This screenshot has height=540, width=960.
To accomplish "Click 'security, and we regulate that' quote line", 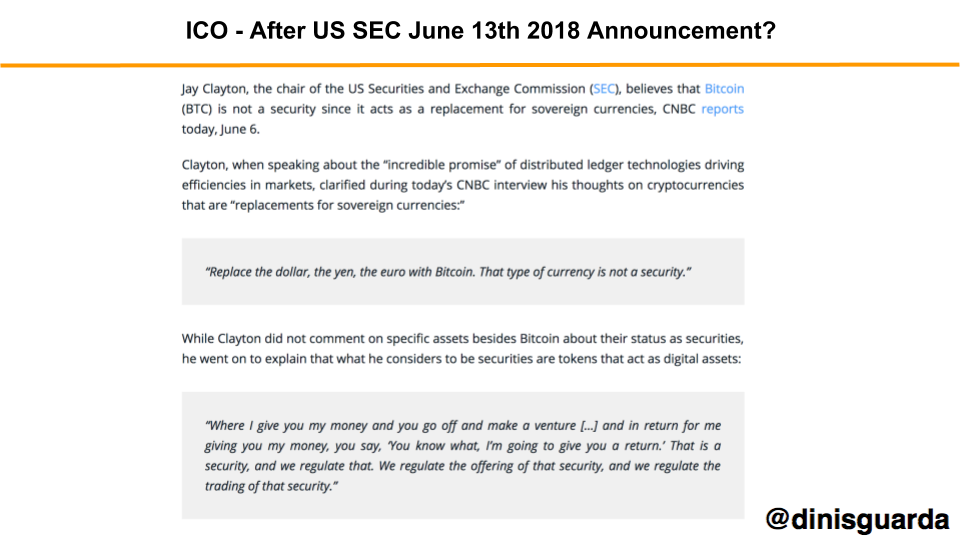I will (288, 466).
